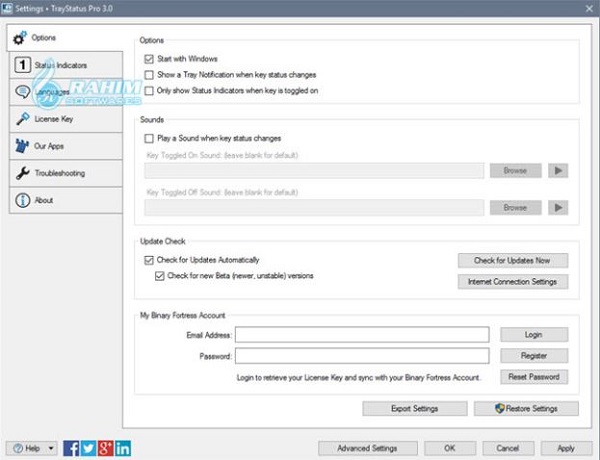Click the number 1 Status Indicators icon
This screenshot has width=600, height=460.
tap(23, 65)
